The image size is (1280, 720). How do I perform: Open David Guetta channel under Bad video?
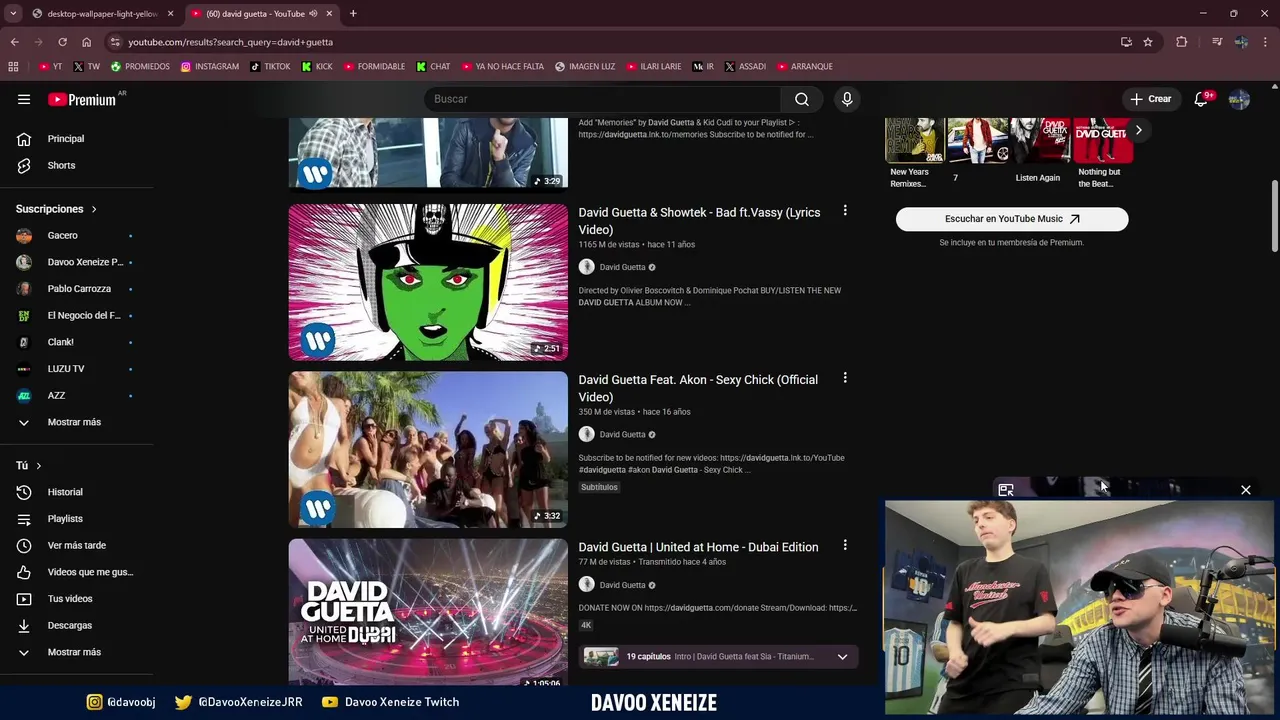click(x=622, y=267)
